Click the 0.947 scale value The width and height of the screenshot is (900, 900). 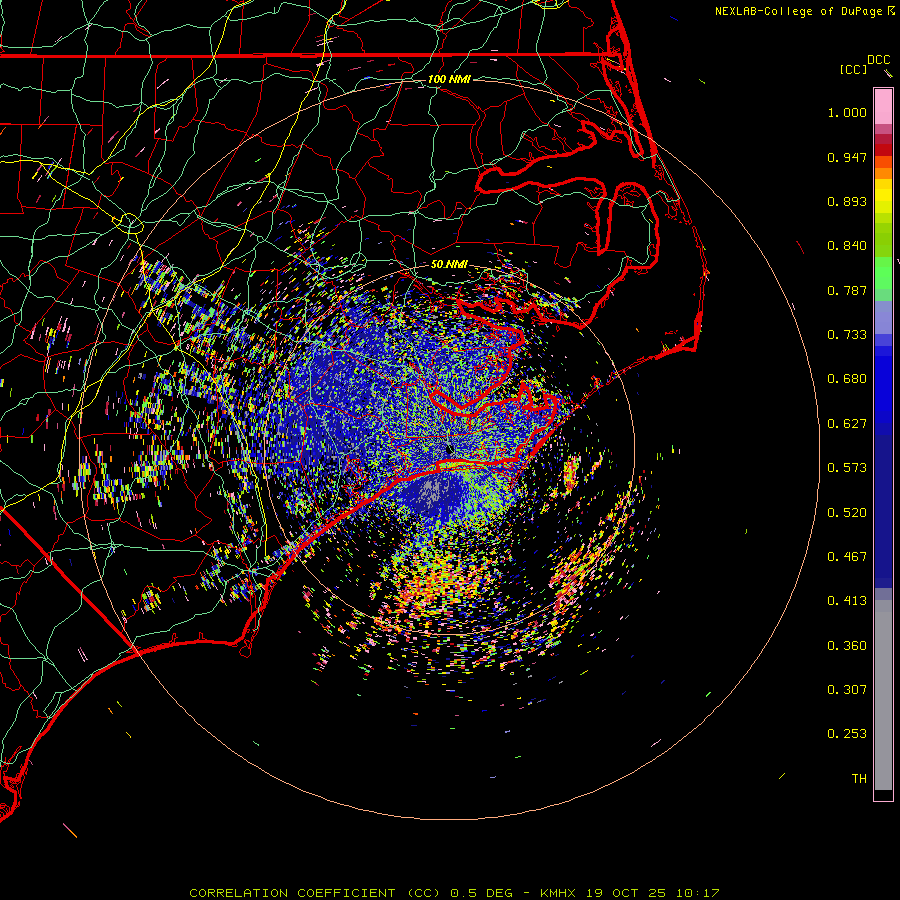847,157
